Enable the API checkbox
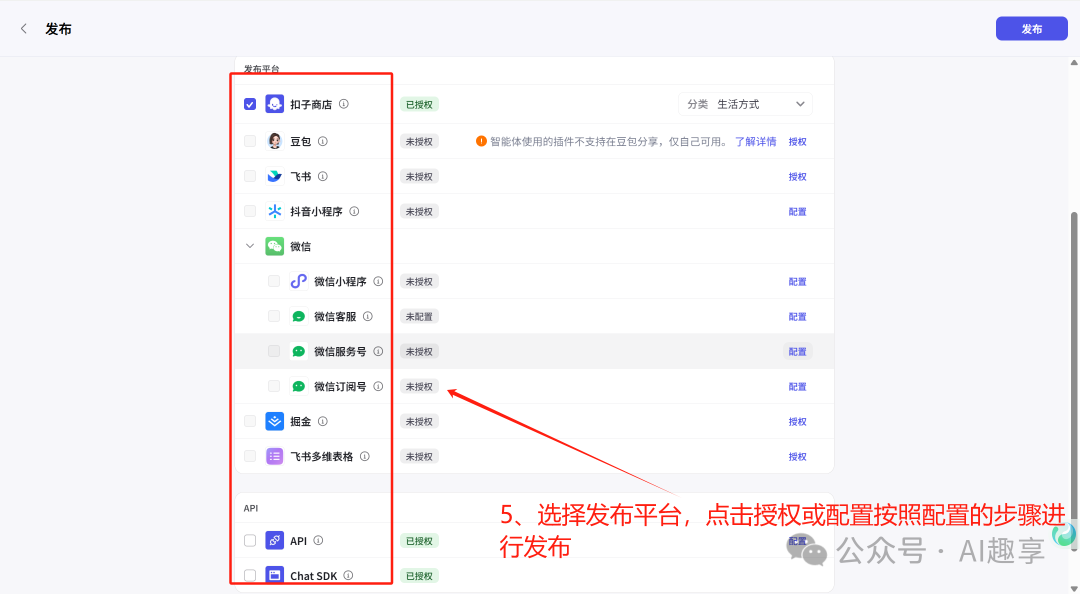The width and height of the screenshot is (1080, 594). pos(250,540)
